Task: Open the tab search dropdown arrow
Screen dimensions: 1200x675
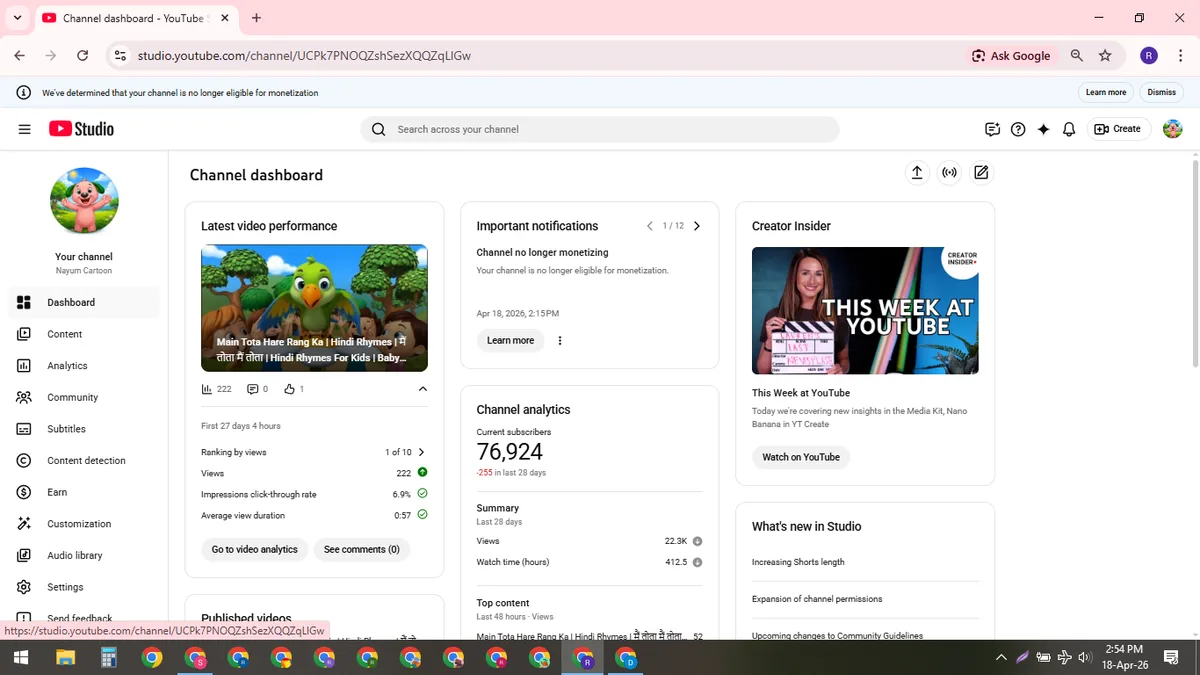Action: point(17,18)
